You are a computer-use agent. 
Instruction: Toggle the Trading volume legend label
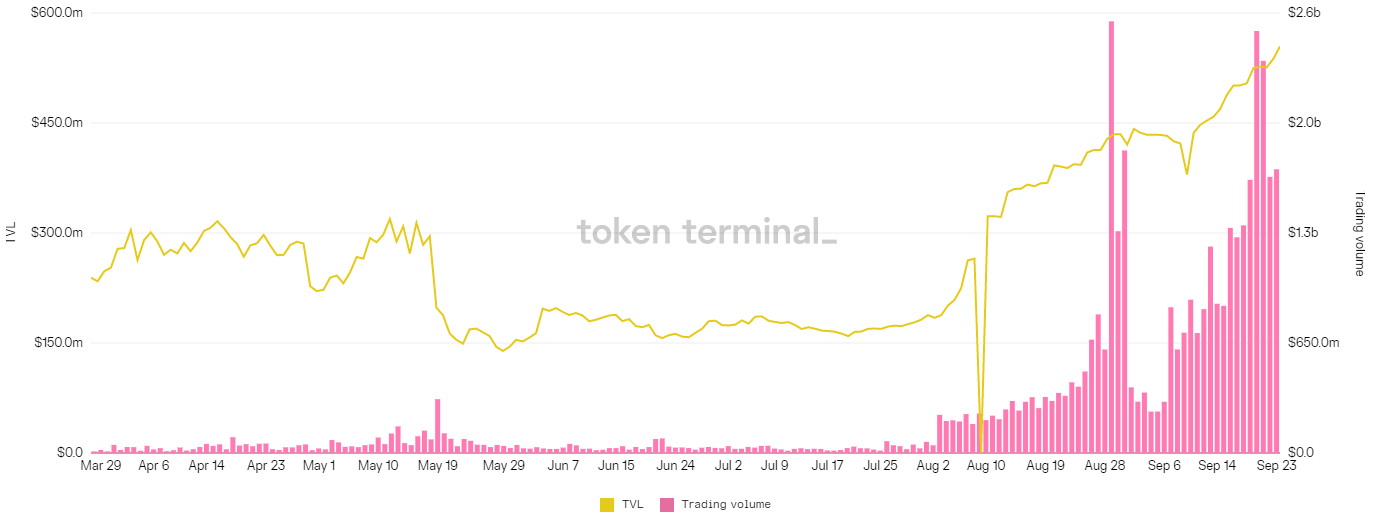coord(726,505)
